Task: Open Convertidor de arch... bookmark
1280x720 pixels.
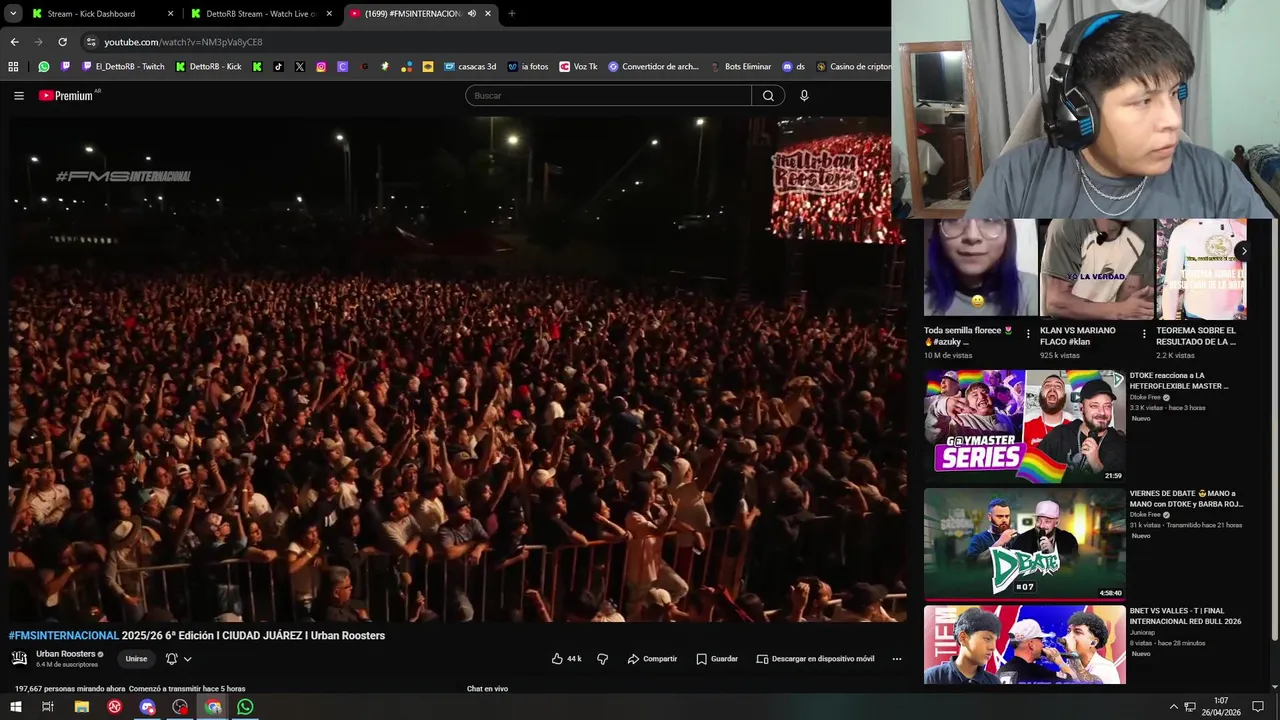Action: (x=654, y=67)
